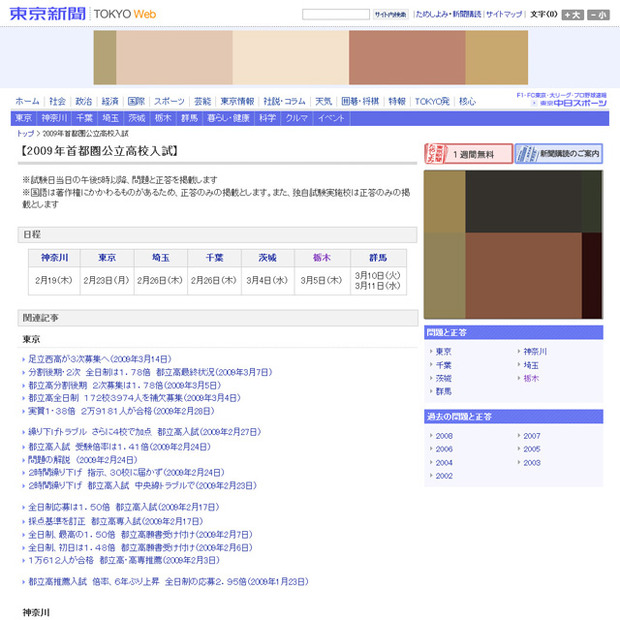Increase text size with the +大 button

coord(572,15)
